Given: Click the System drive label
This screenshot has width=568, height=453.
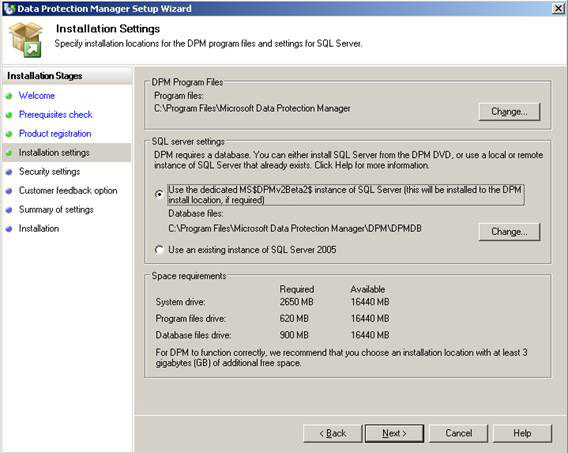Looking at the screenshot, I should [x=180, y=302].
